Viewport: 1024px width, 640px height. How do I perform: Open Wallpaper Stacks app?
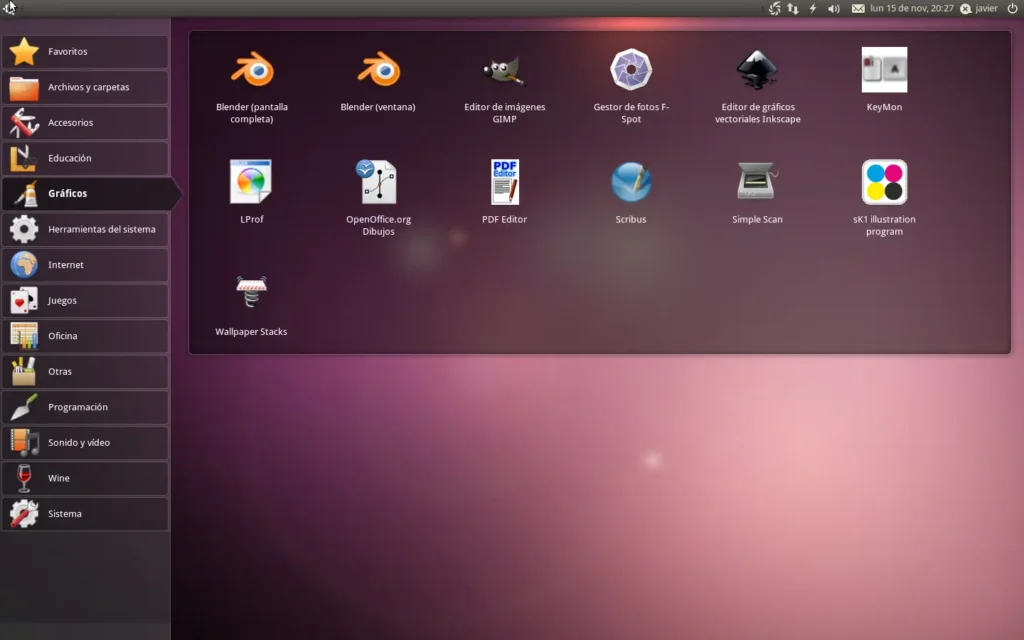(251, 294)
